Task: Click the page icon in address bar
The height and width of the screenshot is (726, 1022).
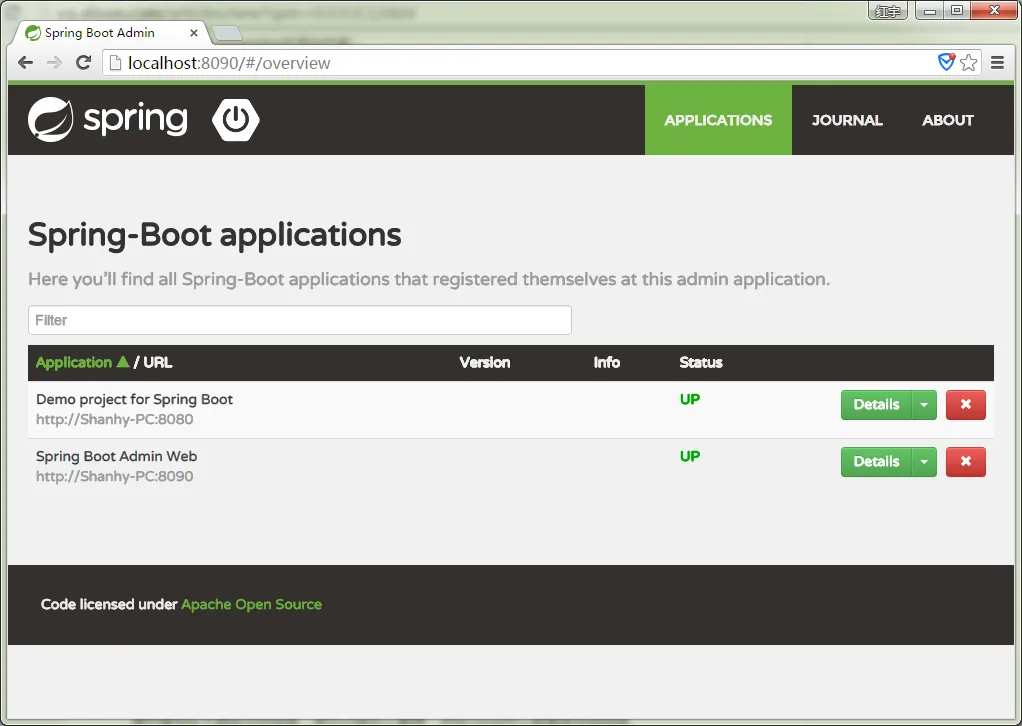Action: tap(115, 63)
